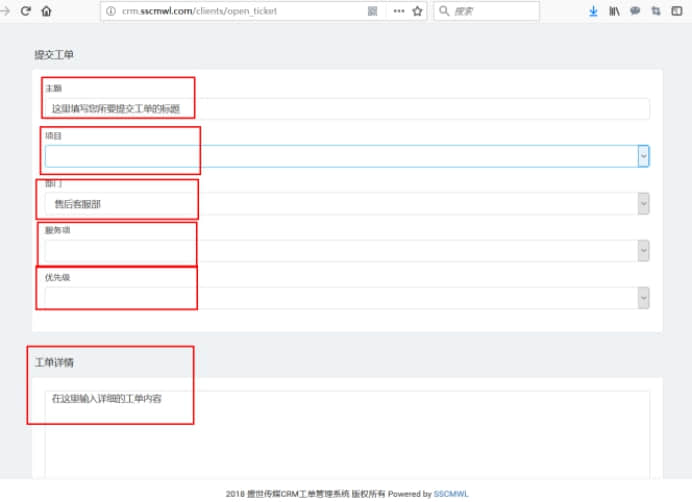Bookmark this page with the star icon
Viewport: 692px width, 502px height.
(x=417, y=11)
